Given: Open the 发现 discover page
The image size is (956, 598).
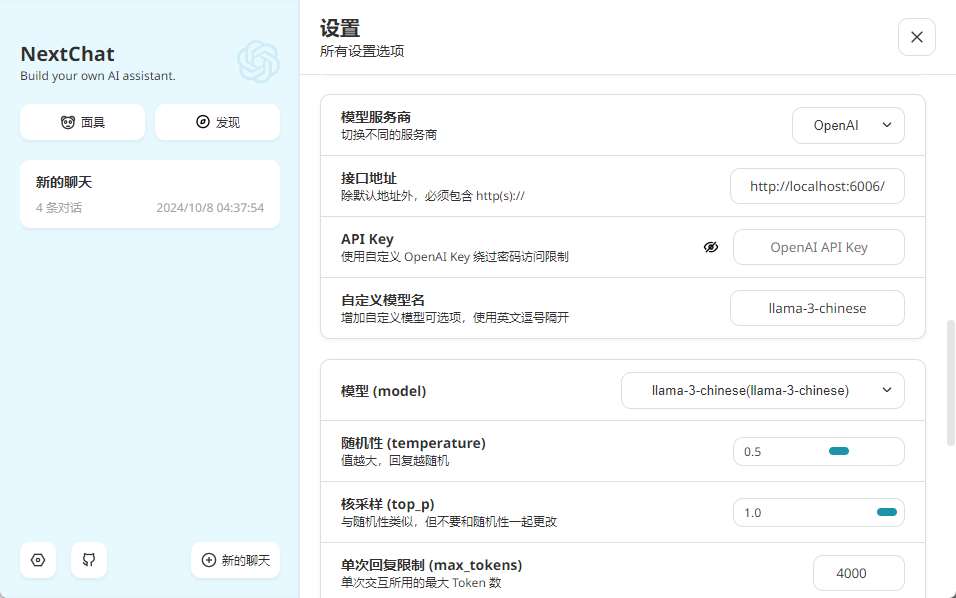Looking at the screenshot, I should pyautogui.click(x=218, y=122).
